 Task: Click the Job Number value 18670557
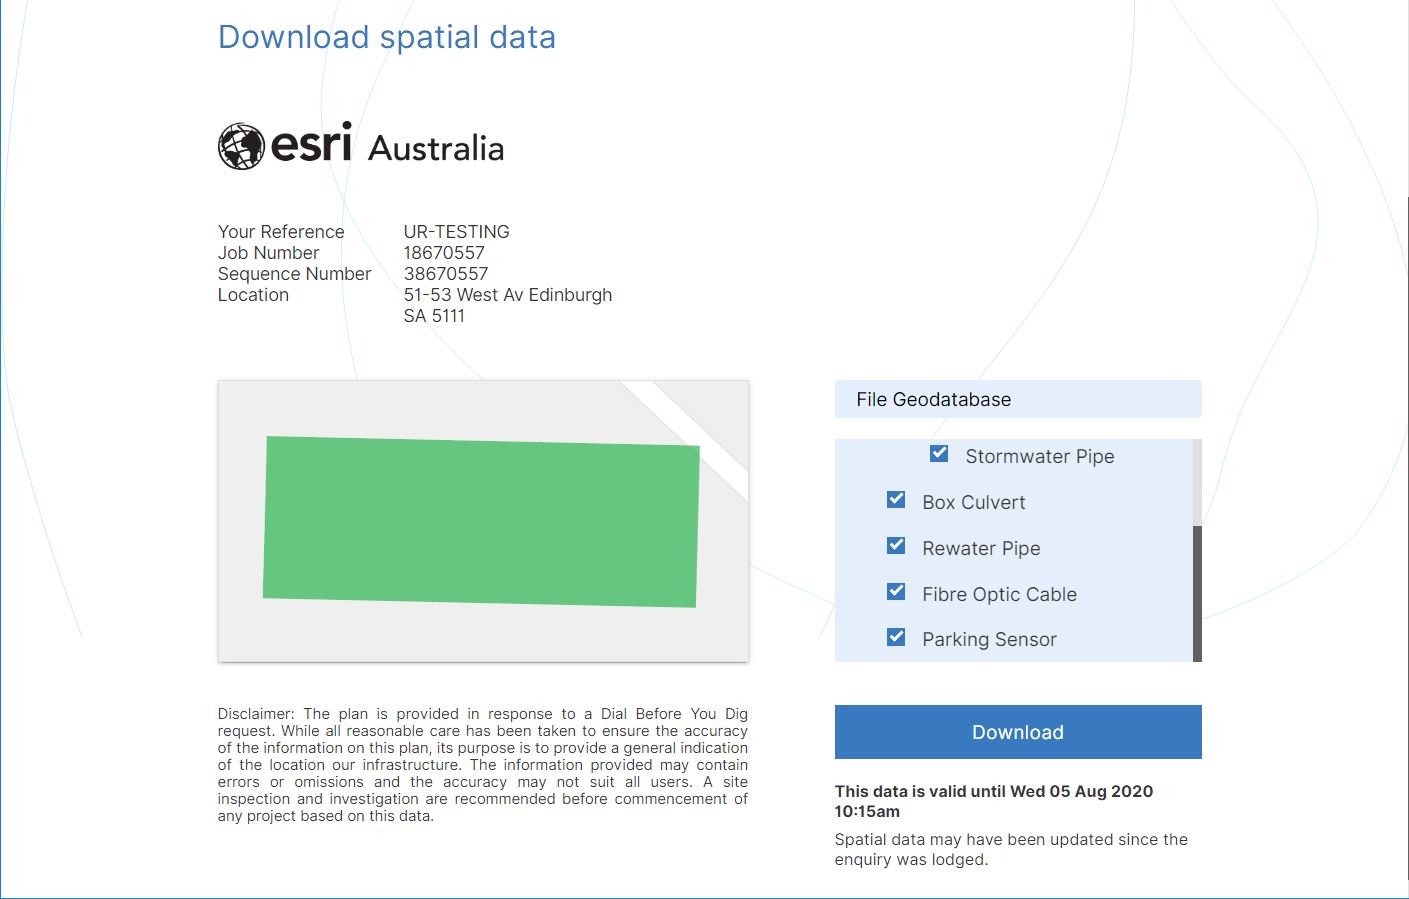(x=444, y=253)
